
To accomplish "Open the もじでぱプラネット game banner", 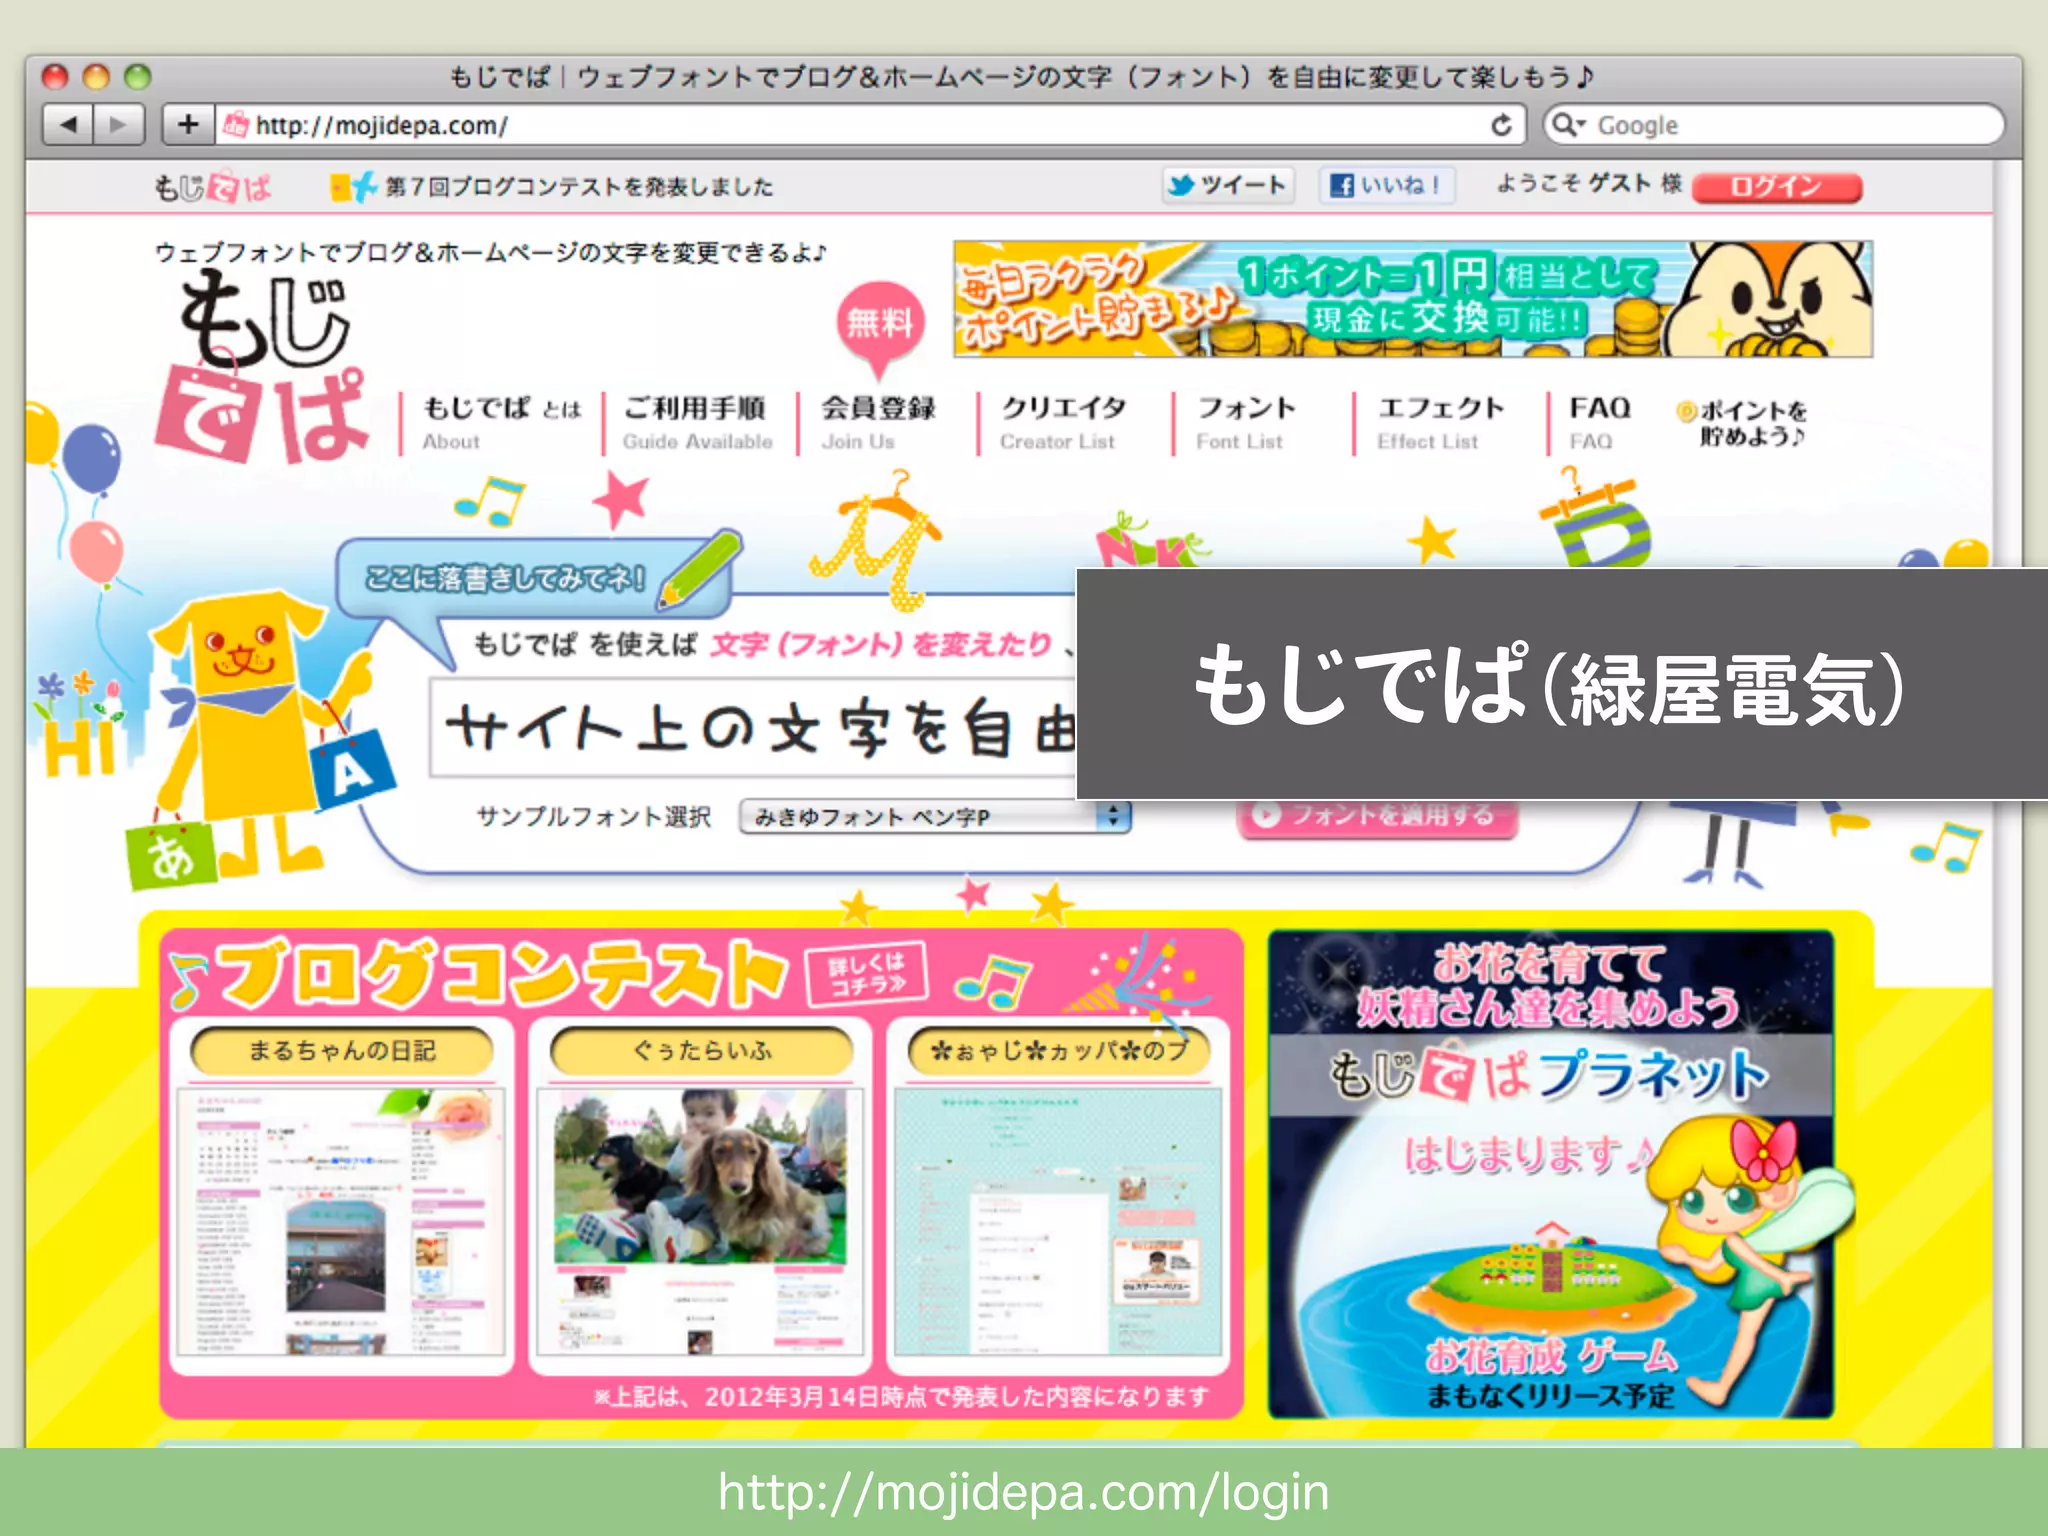I will (1551, 1174).
